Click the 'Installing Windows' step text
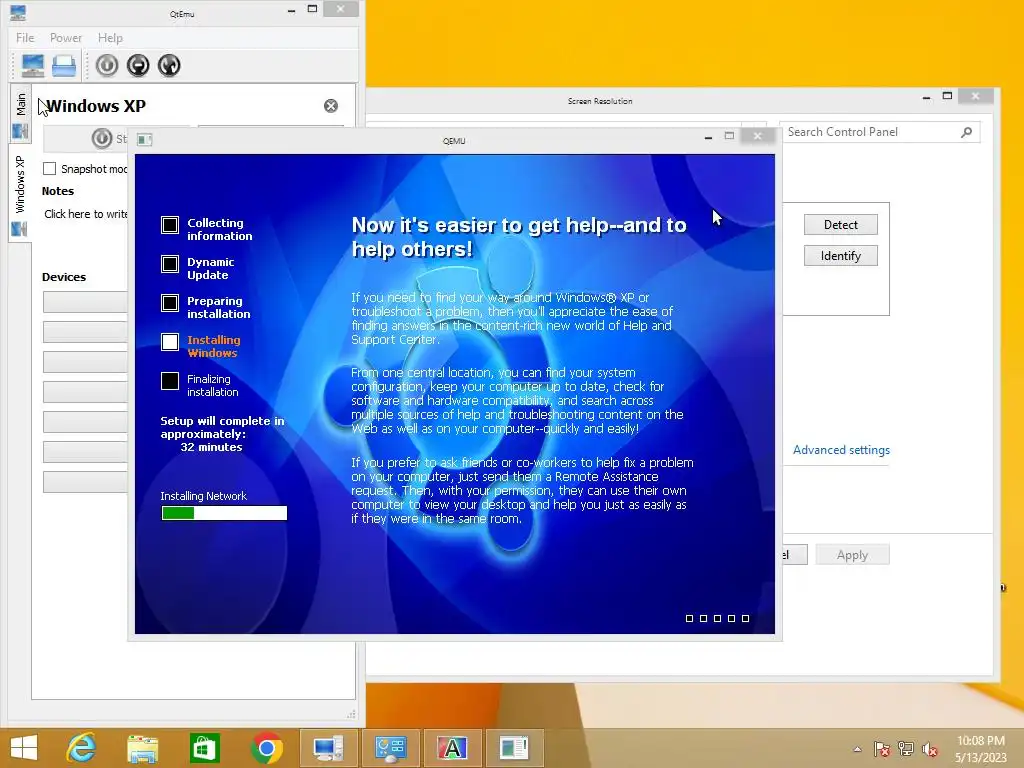The height and width of the screenshot is (768, 1024). pyautogui.click(x=214, y=346)
